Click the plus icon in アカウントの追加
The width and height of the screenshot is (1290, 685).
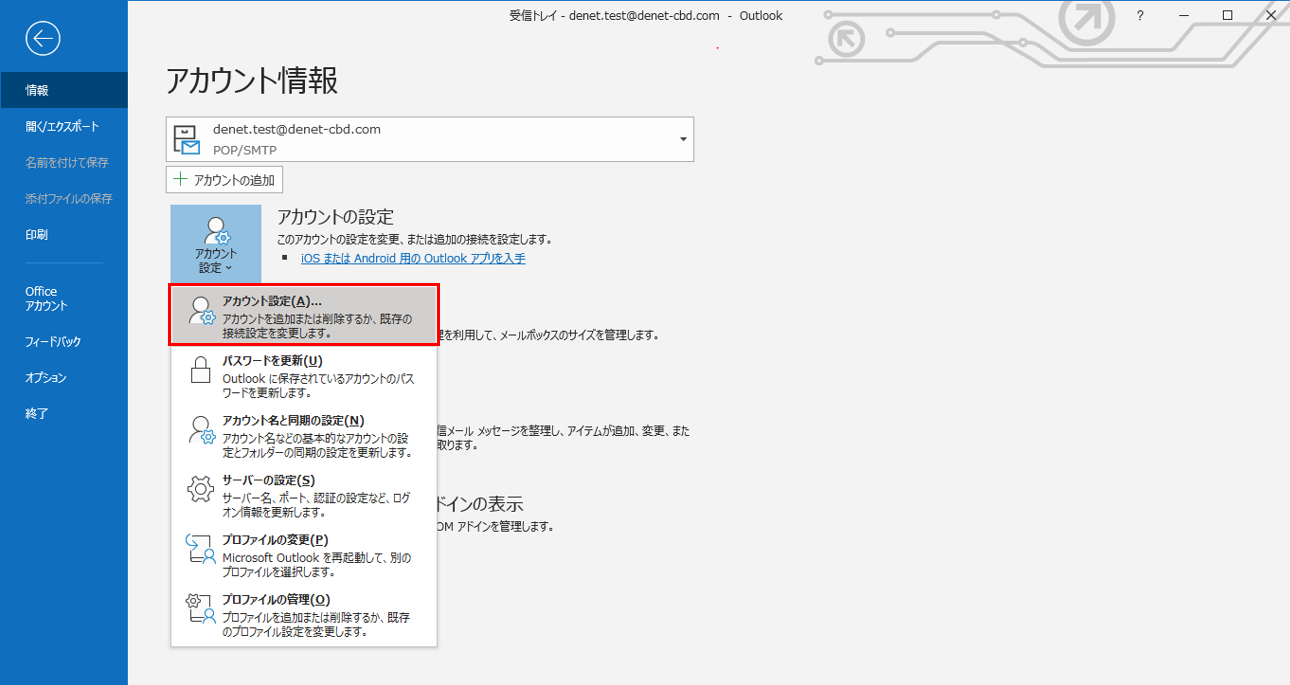click(x=180, y=179)
